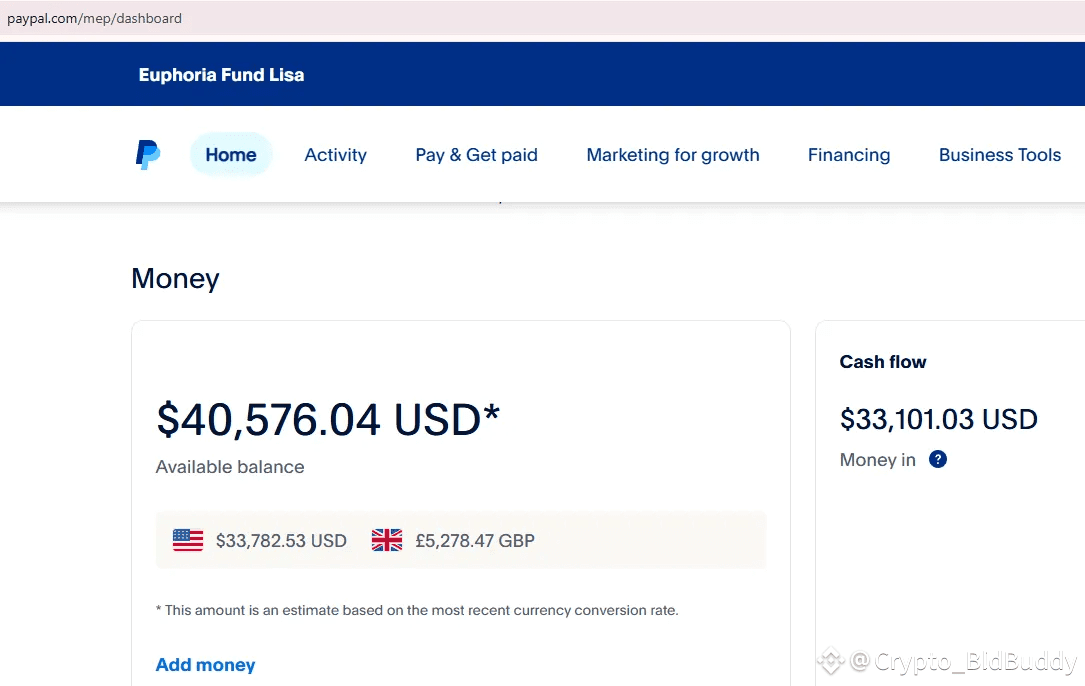Viewport: 1085px width, 686px height.
Task: Click the Euphoria Fund Lisa account name
Action: click(x=221, y=75)
